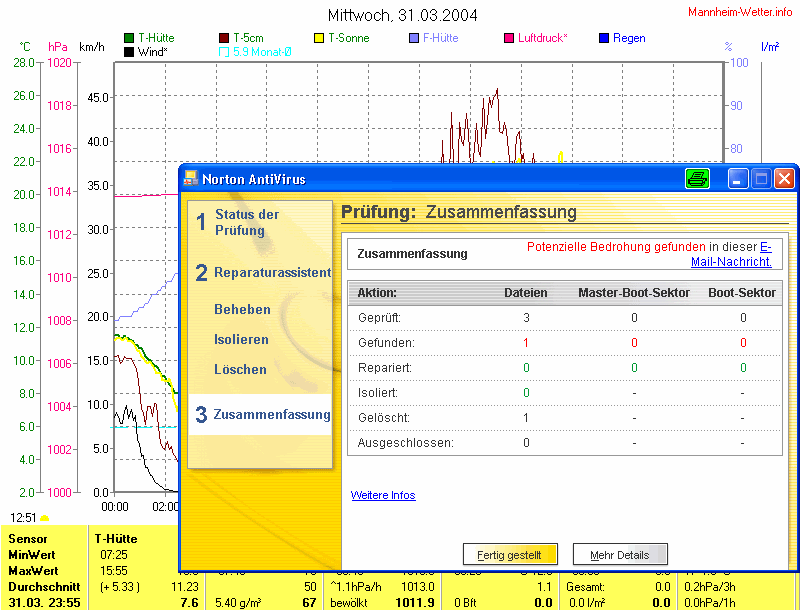This screenshot has width=800, height=610.
Task: Open step 1 Status der Prüfung
Action: pyautogui.click(x=246, y=222)
